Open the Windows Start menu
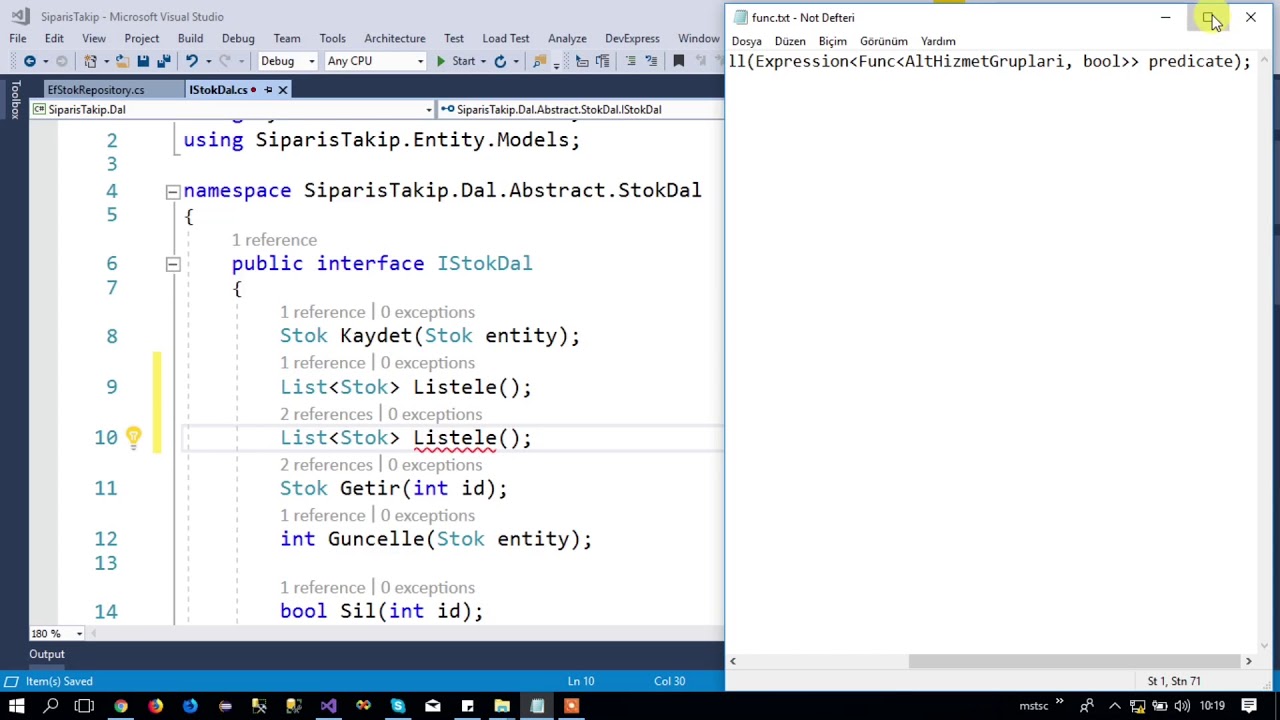This screenshot has width=1280, height=720. point(17,706)
